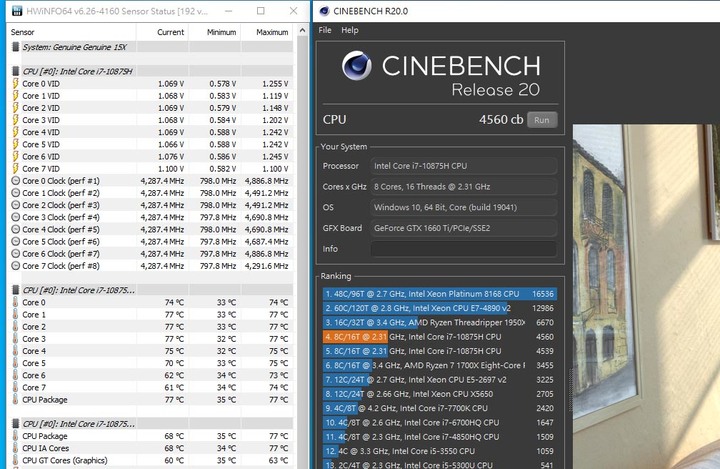Select the Sensor column header
The height and width of the screenshot is (469, 720).
pos(72,32)
